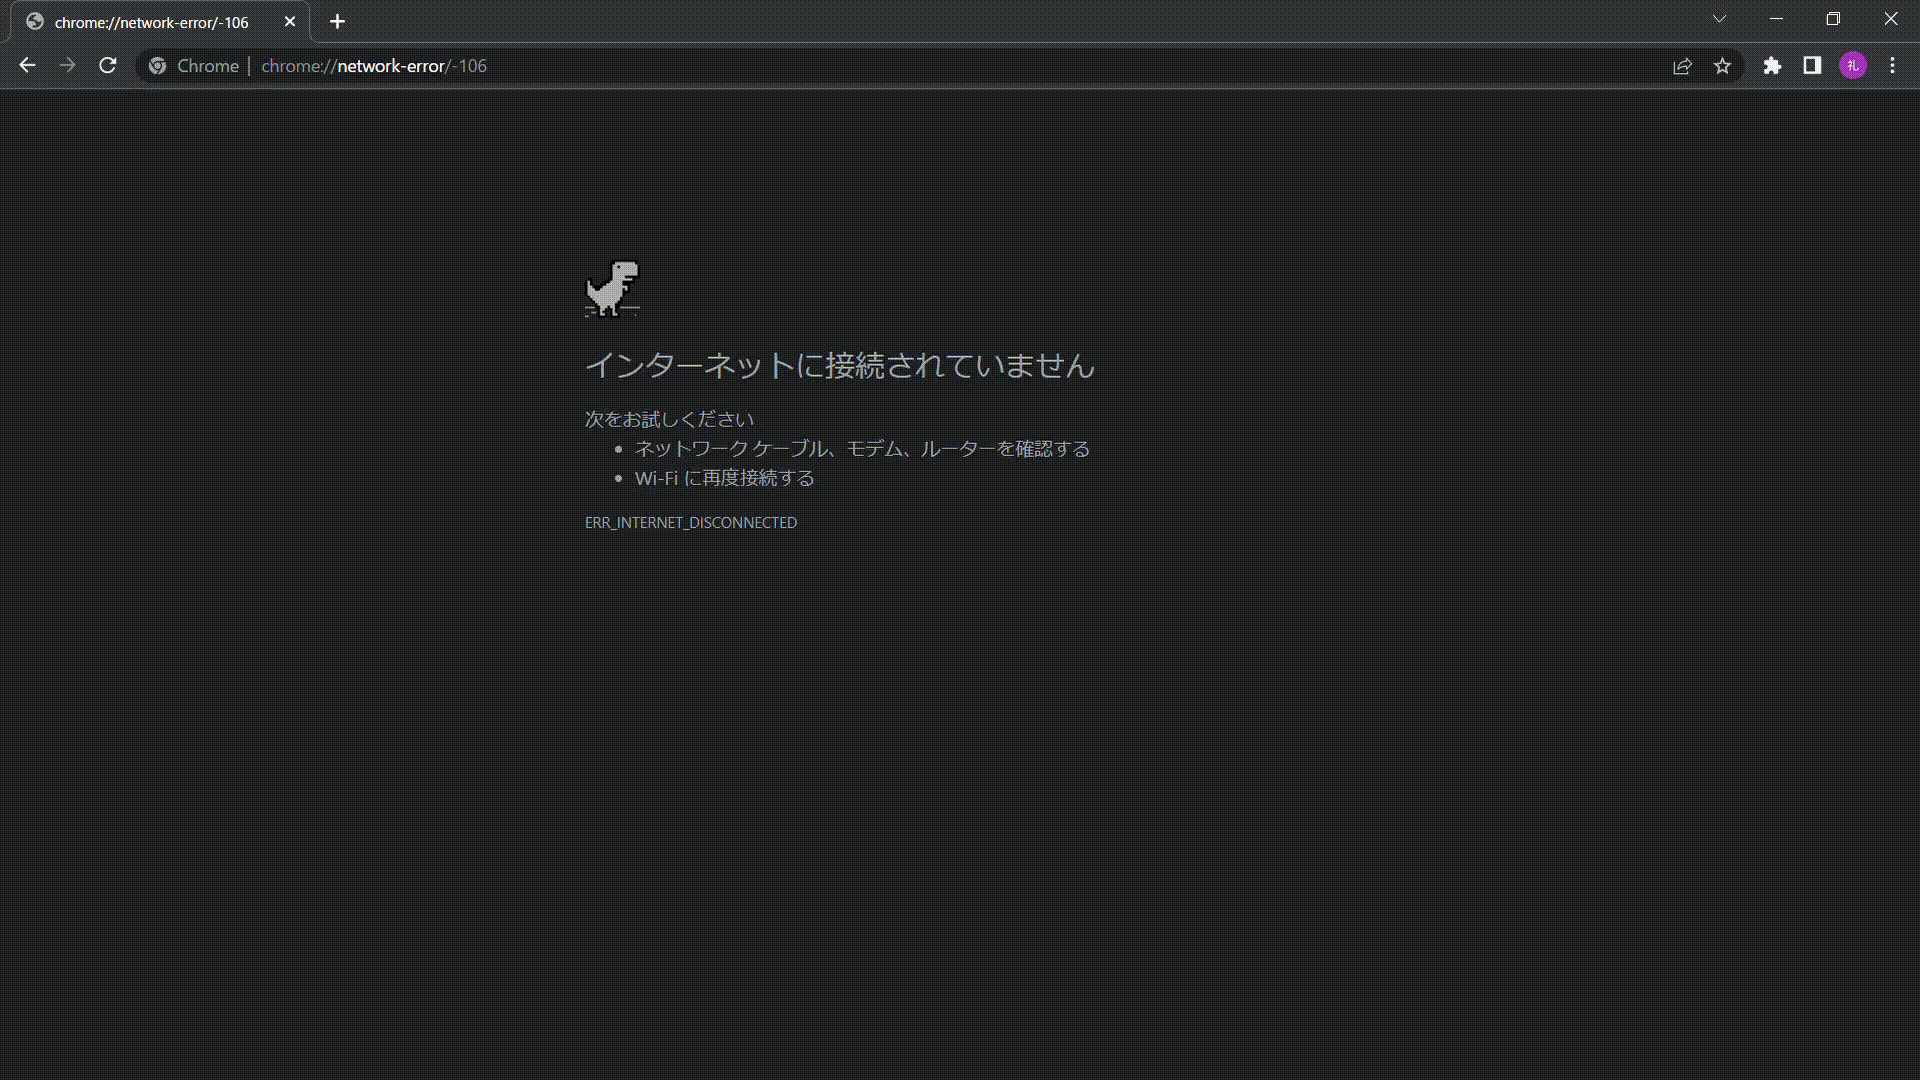Image resolution: width=1920 pixels, height=1080 pixels.
Task: Select the ERR_INTERNET_DISCONNECTED error code text
Action: click(x=690, y=522)
